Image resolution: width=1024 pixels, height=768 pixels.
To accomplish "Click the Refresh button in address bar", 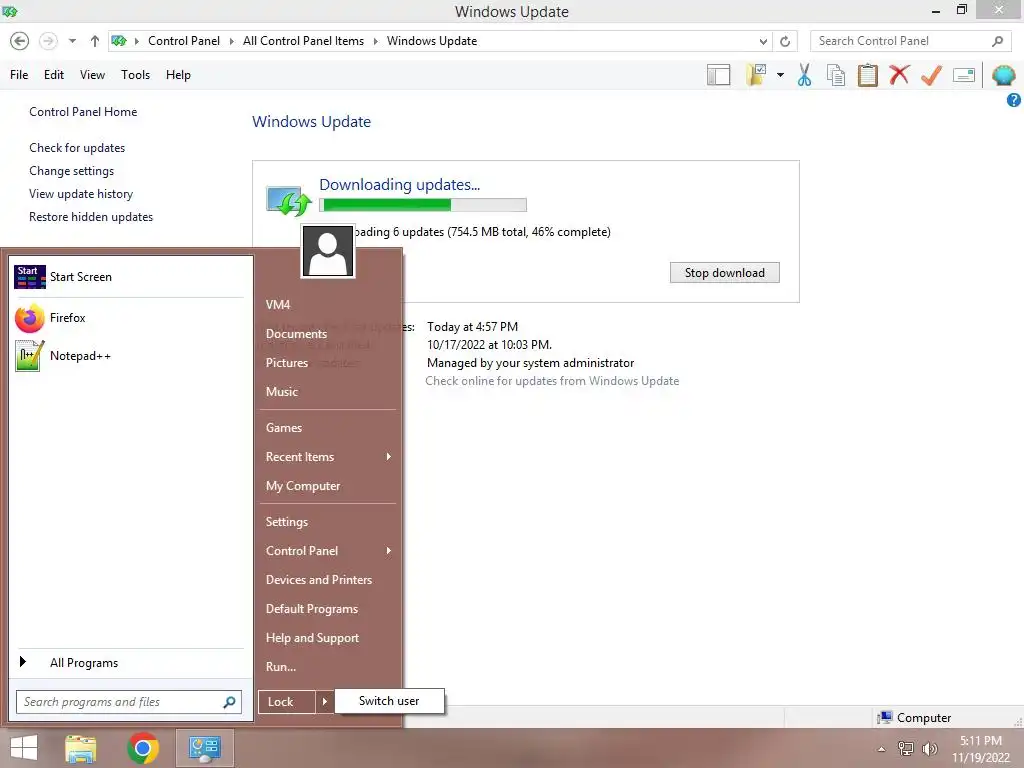I will [785, 41].
